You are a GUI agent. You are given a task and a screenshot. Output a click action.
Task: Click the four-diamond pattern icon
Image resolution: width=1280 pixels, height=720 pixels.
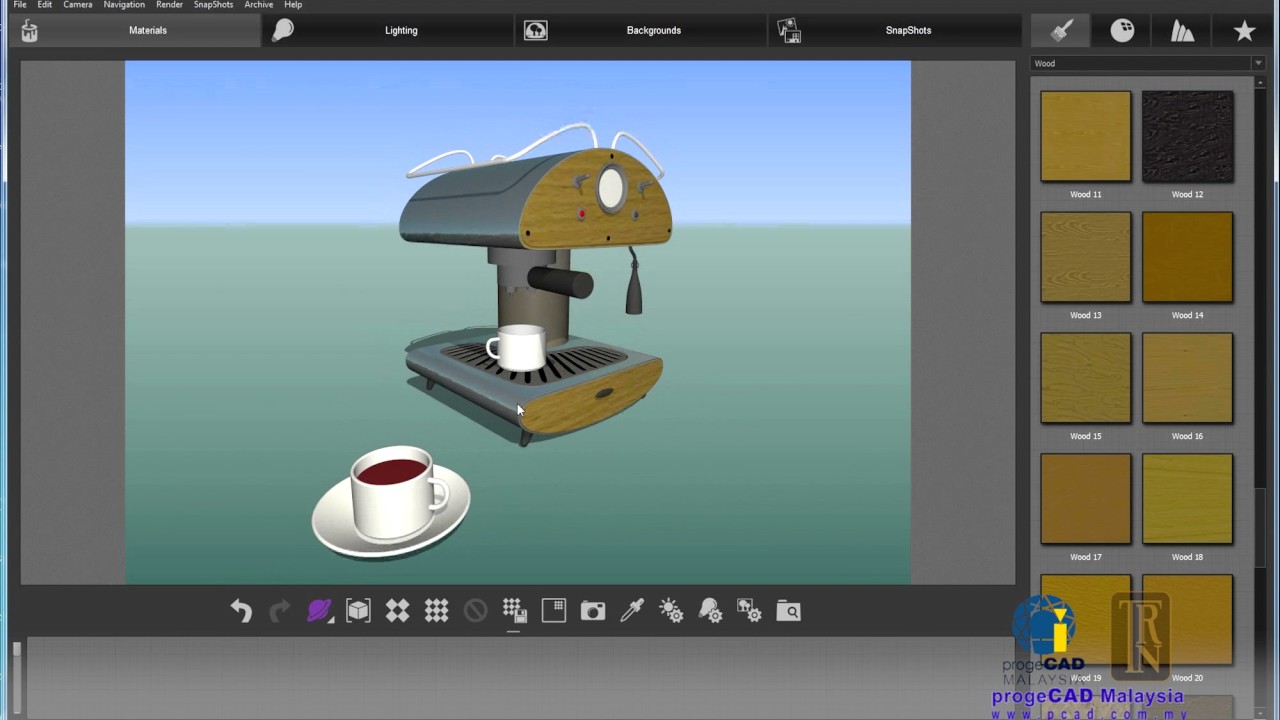coord(397,611)
